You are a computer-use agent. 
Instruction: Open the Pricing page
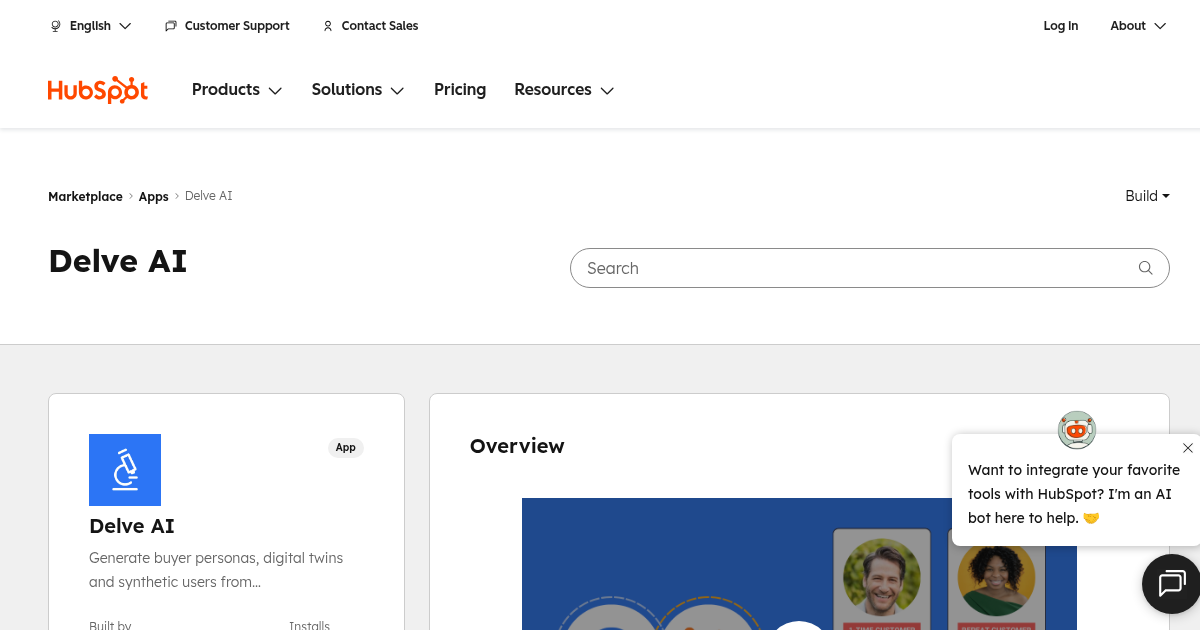[x=460, y=90]
